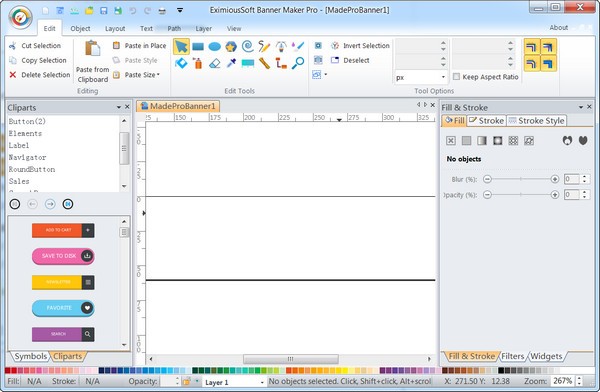This screenshot has height=392, width=600.
Task: Click the Opacity slider track
Action: point(520,194)
